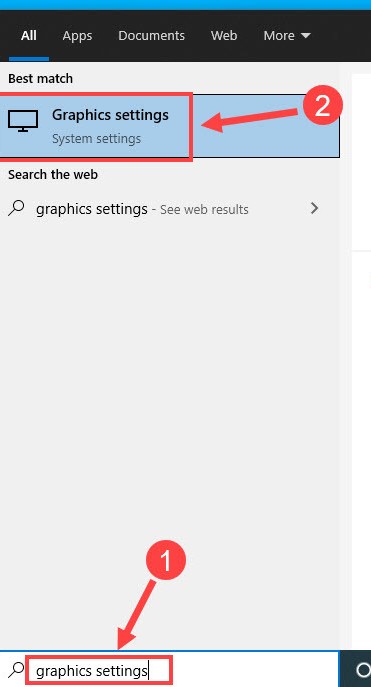Click the Search the web header
This screenshot has height=687, width=371.
(x=53, y=175)
